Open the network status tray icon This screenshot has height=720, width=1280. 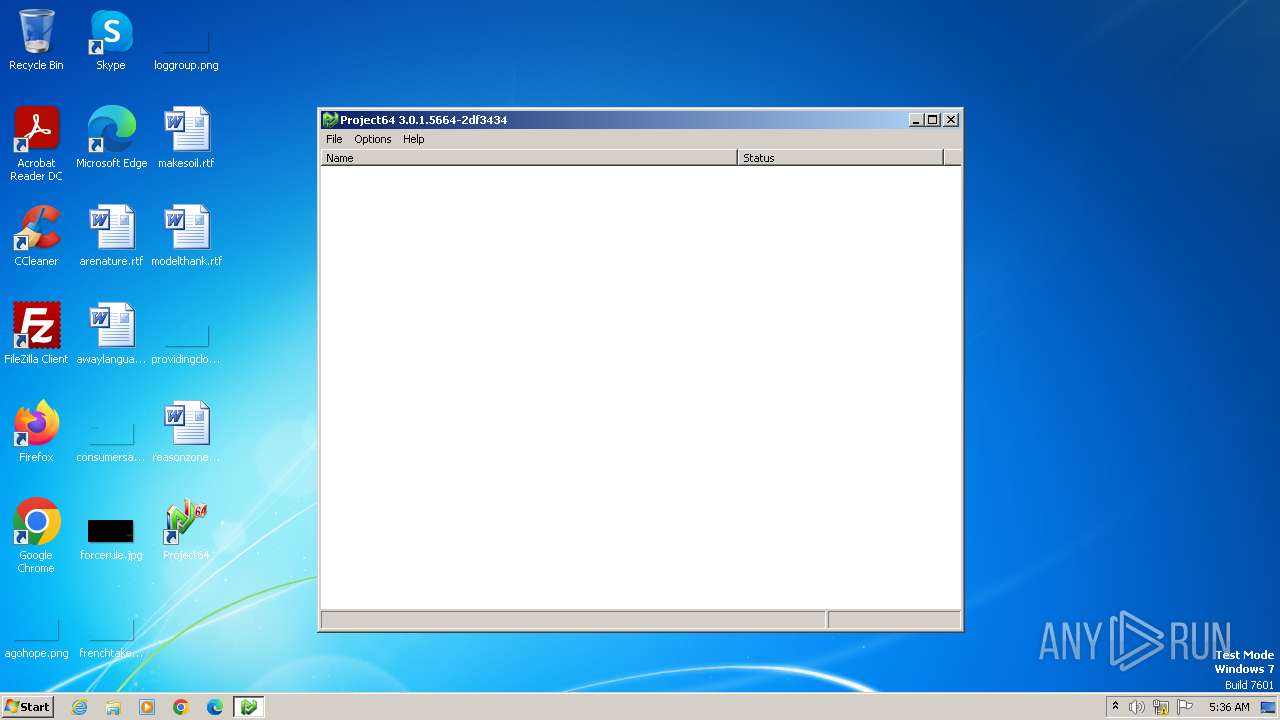pos(1161,707)
